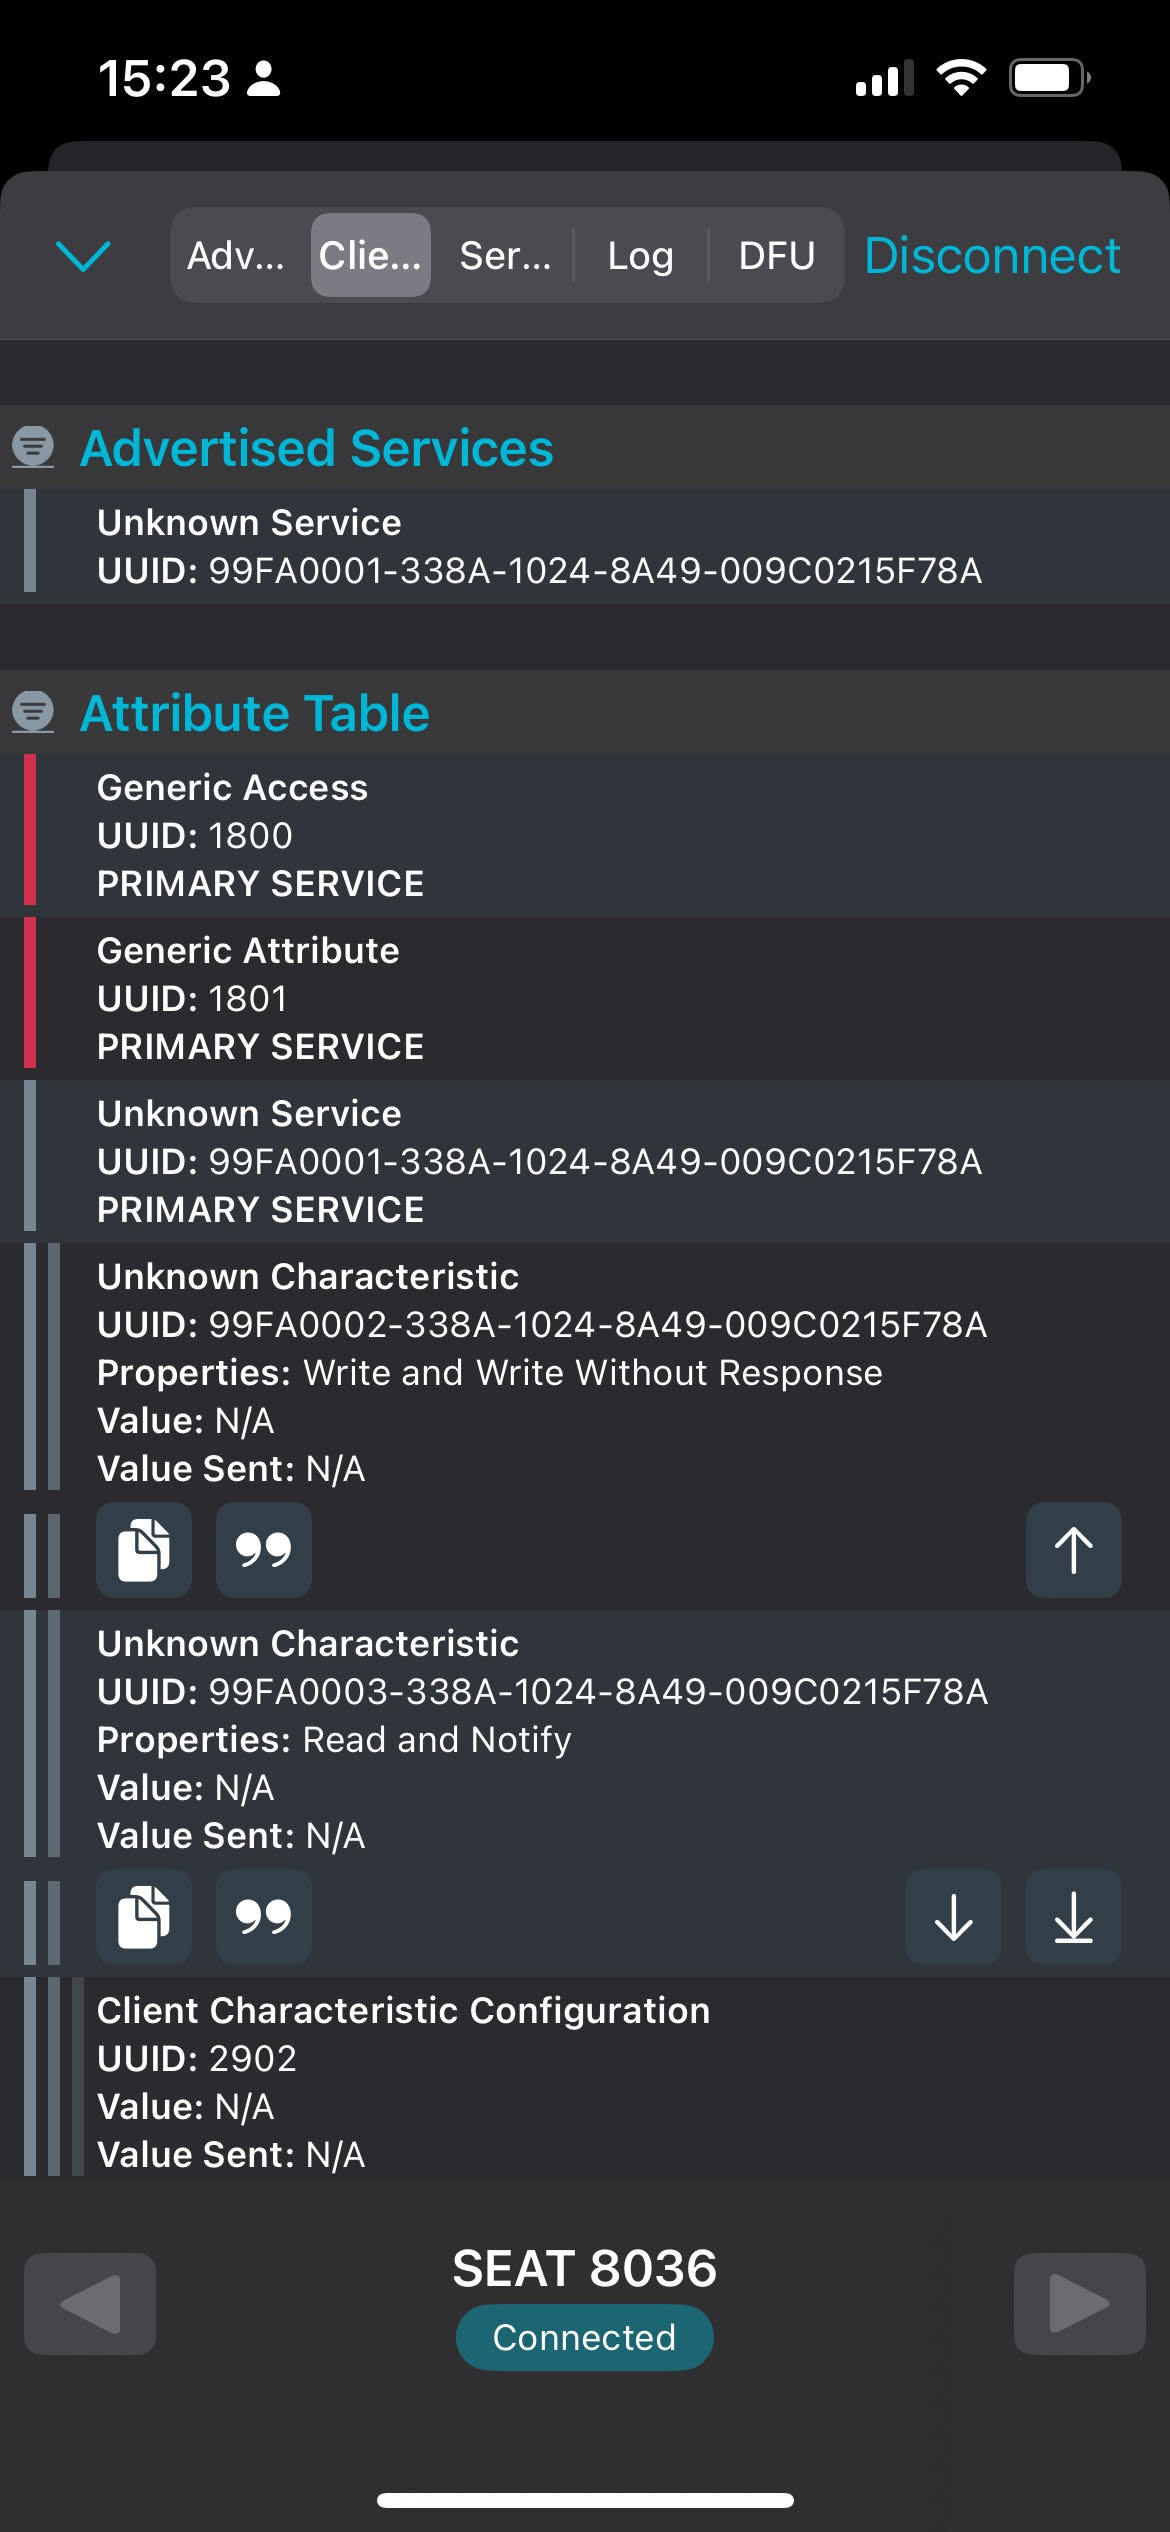Tap copy icon for 99FA0002 characteristic
The height and width of the screenshot is (2532, 1170).
point(144,1549)
